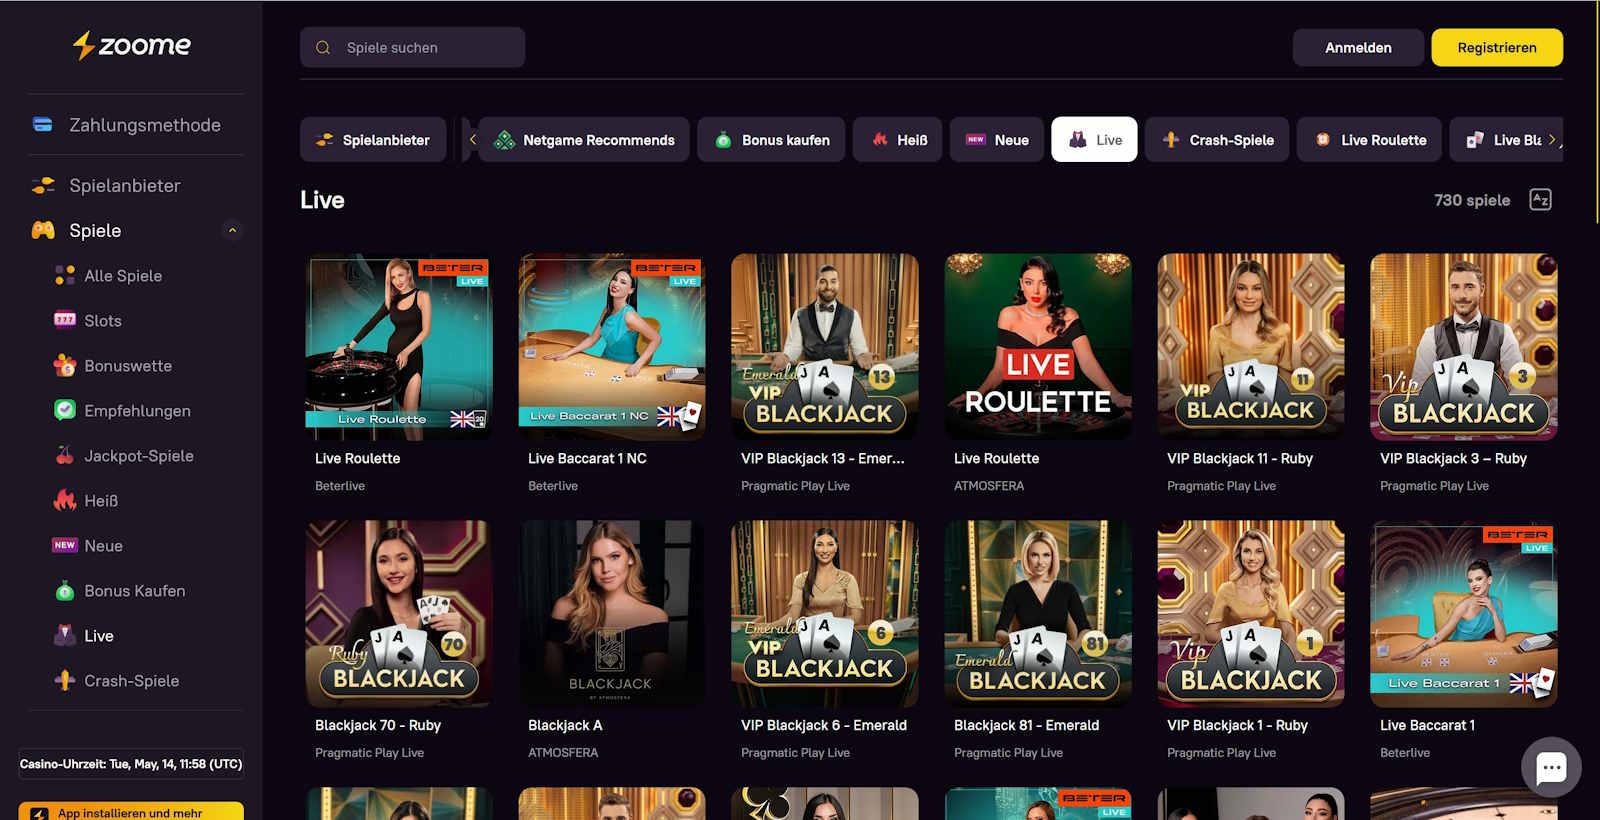Screen dimensions: 1600x820
Task: Click the A-Z sort icon
Action: pos(1540,200)
